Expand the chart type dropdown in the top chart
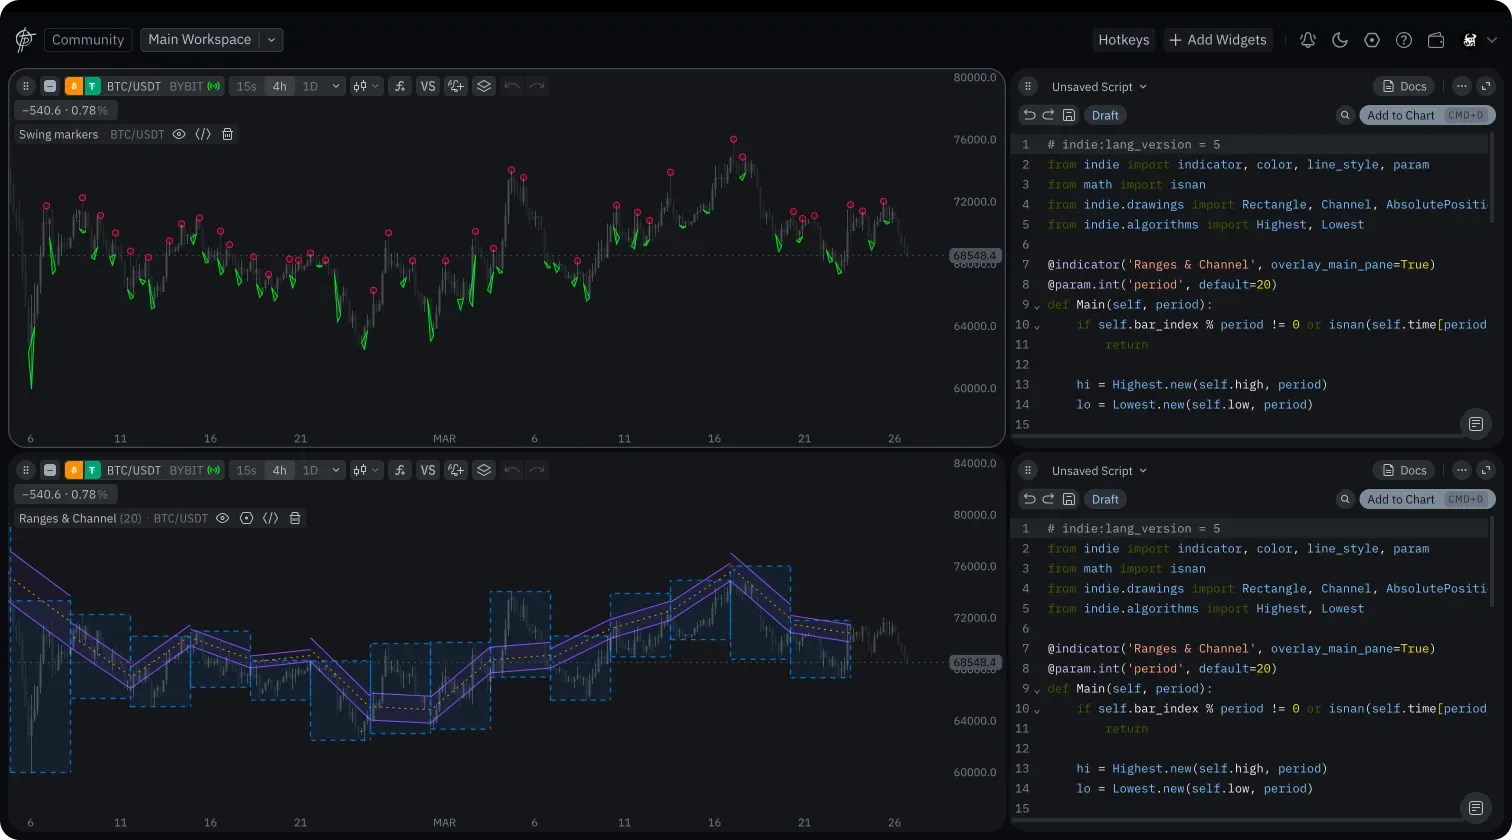Viewport: 1512px width, 840px height. (x=366, y=86)
